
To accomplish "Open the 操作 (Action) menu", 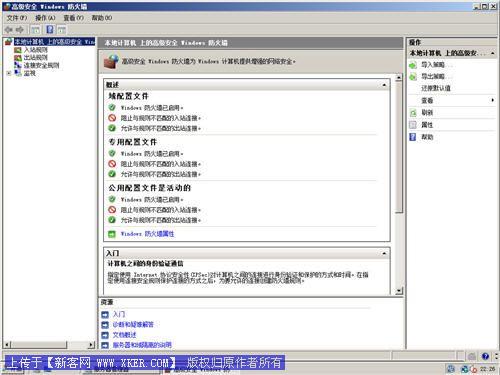I will pos(45,18).
